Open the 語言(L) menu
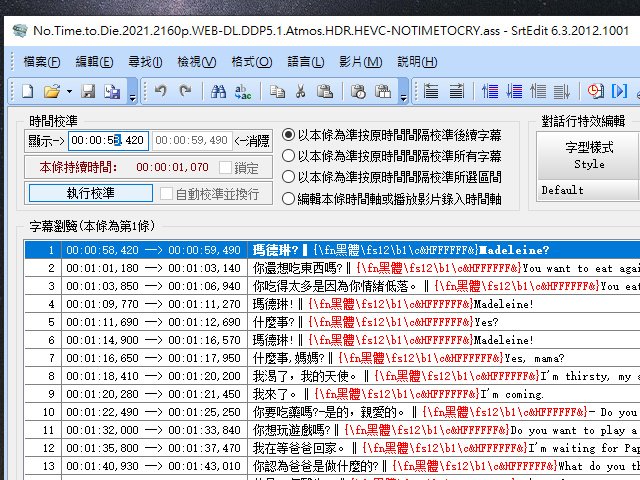This screenshot has height=480, width=640. tap(306, 62)
